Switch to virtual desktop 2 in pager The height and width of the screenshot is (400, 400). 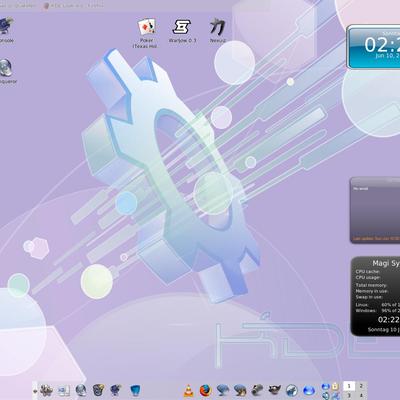(361, 386)
